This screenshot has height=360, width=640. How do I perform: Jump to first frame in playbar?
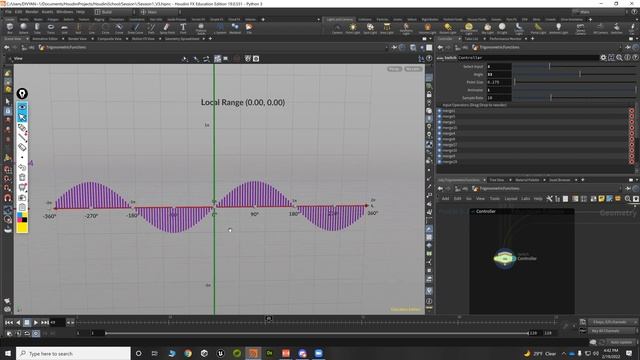9,322
